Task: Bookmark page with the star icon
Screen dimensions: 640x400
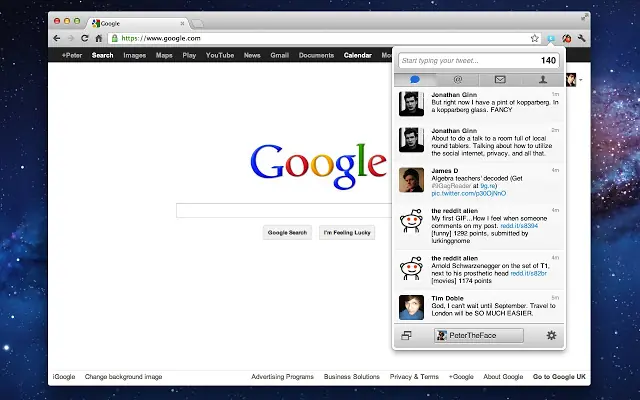Action: tap(535, 38)
